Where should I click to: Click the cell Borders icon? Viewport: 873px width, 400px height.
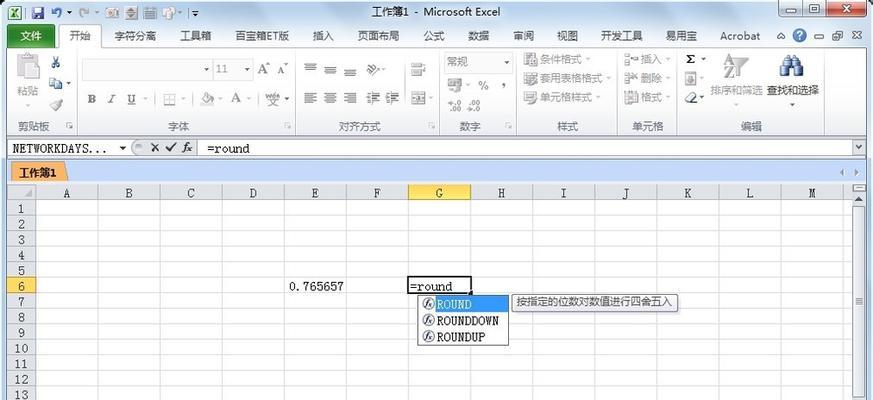click(x=169, y=99)
